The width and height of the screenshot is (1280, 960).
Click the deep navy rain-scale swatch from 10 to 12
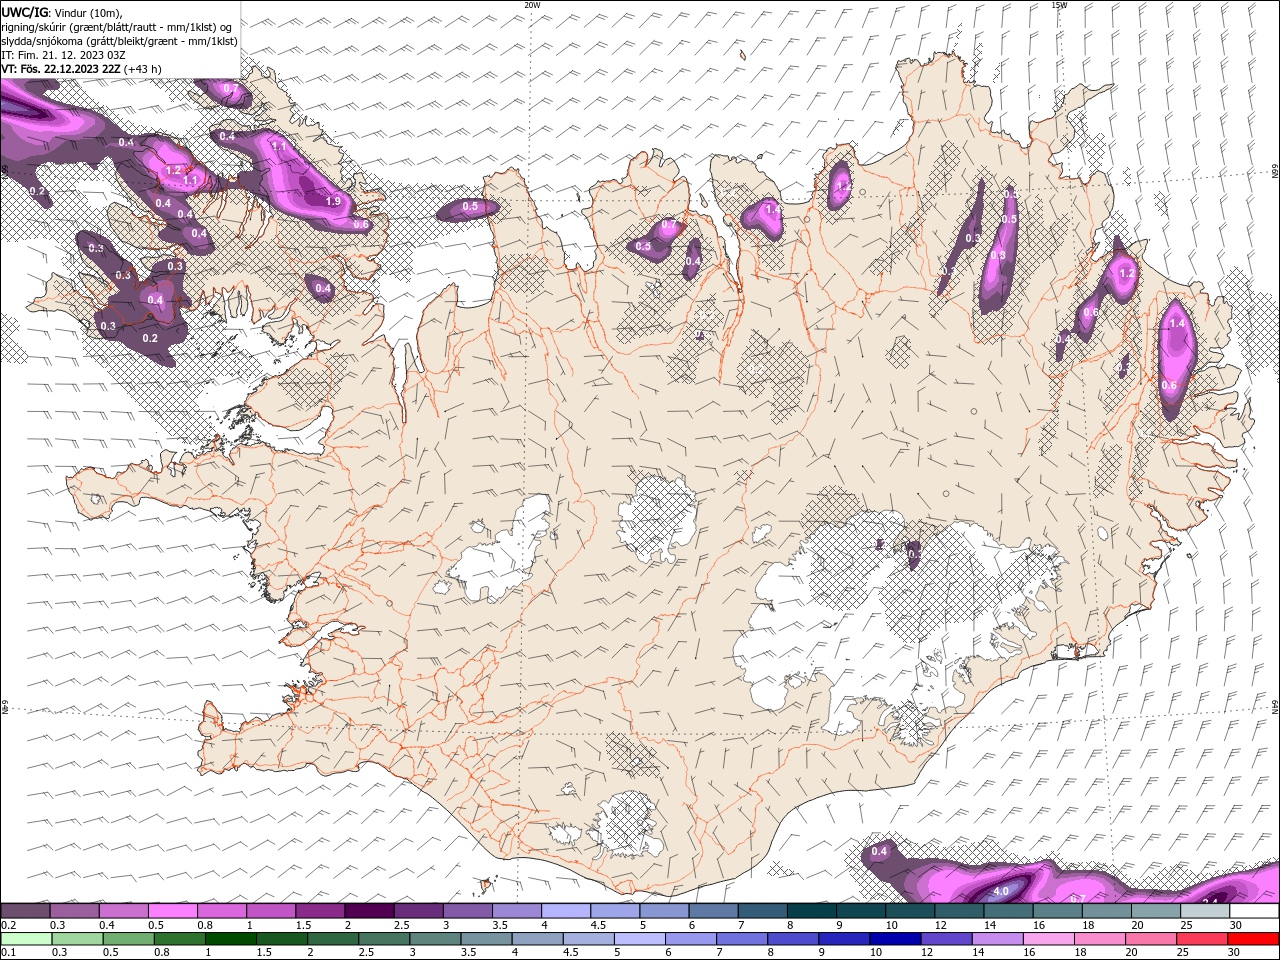(894, 939)
